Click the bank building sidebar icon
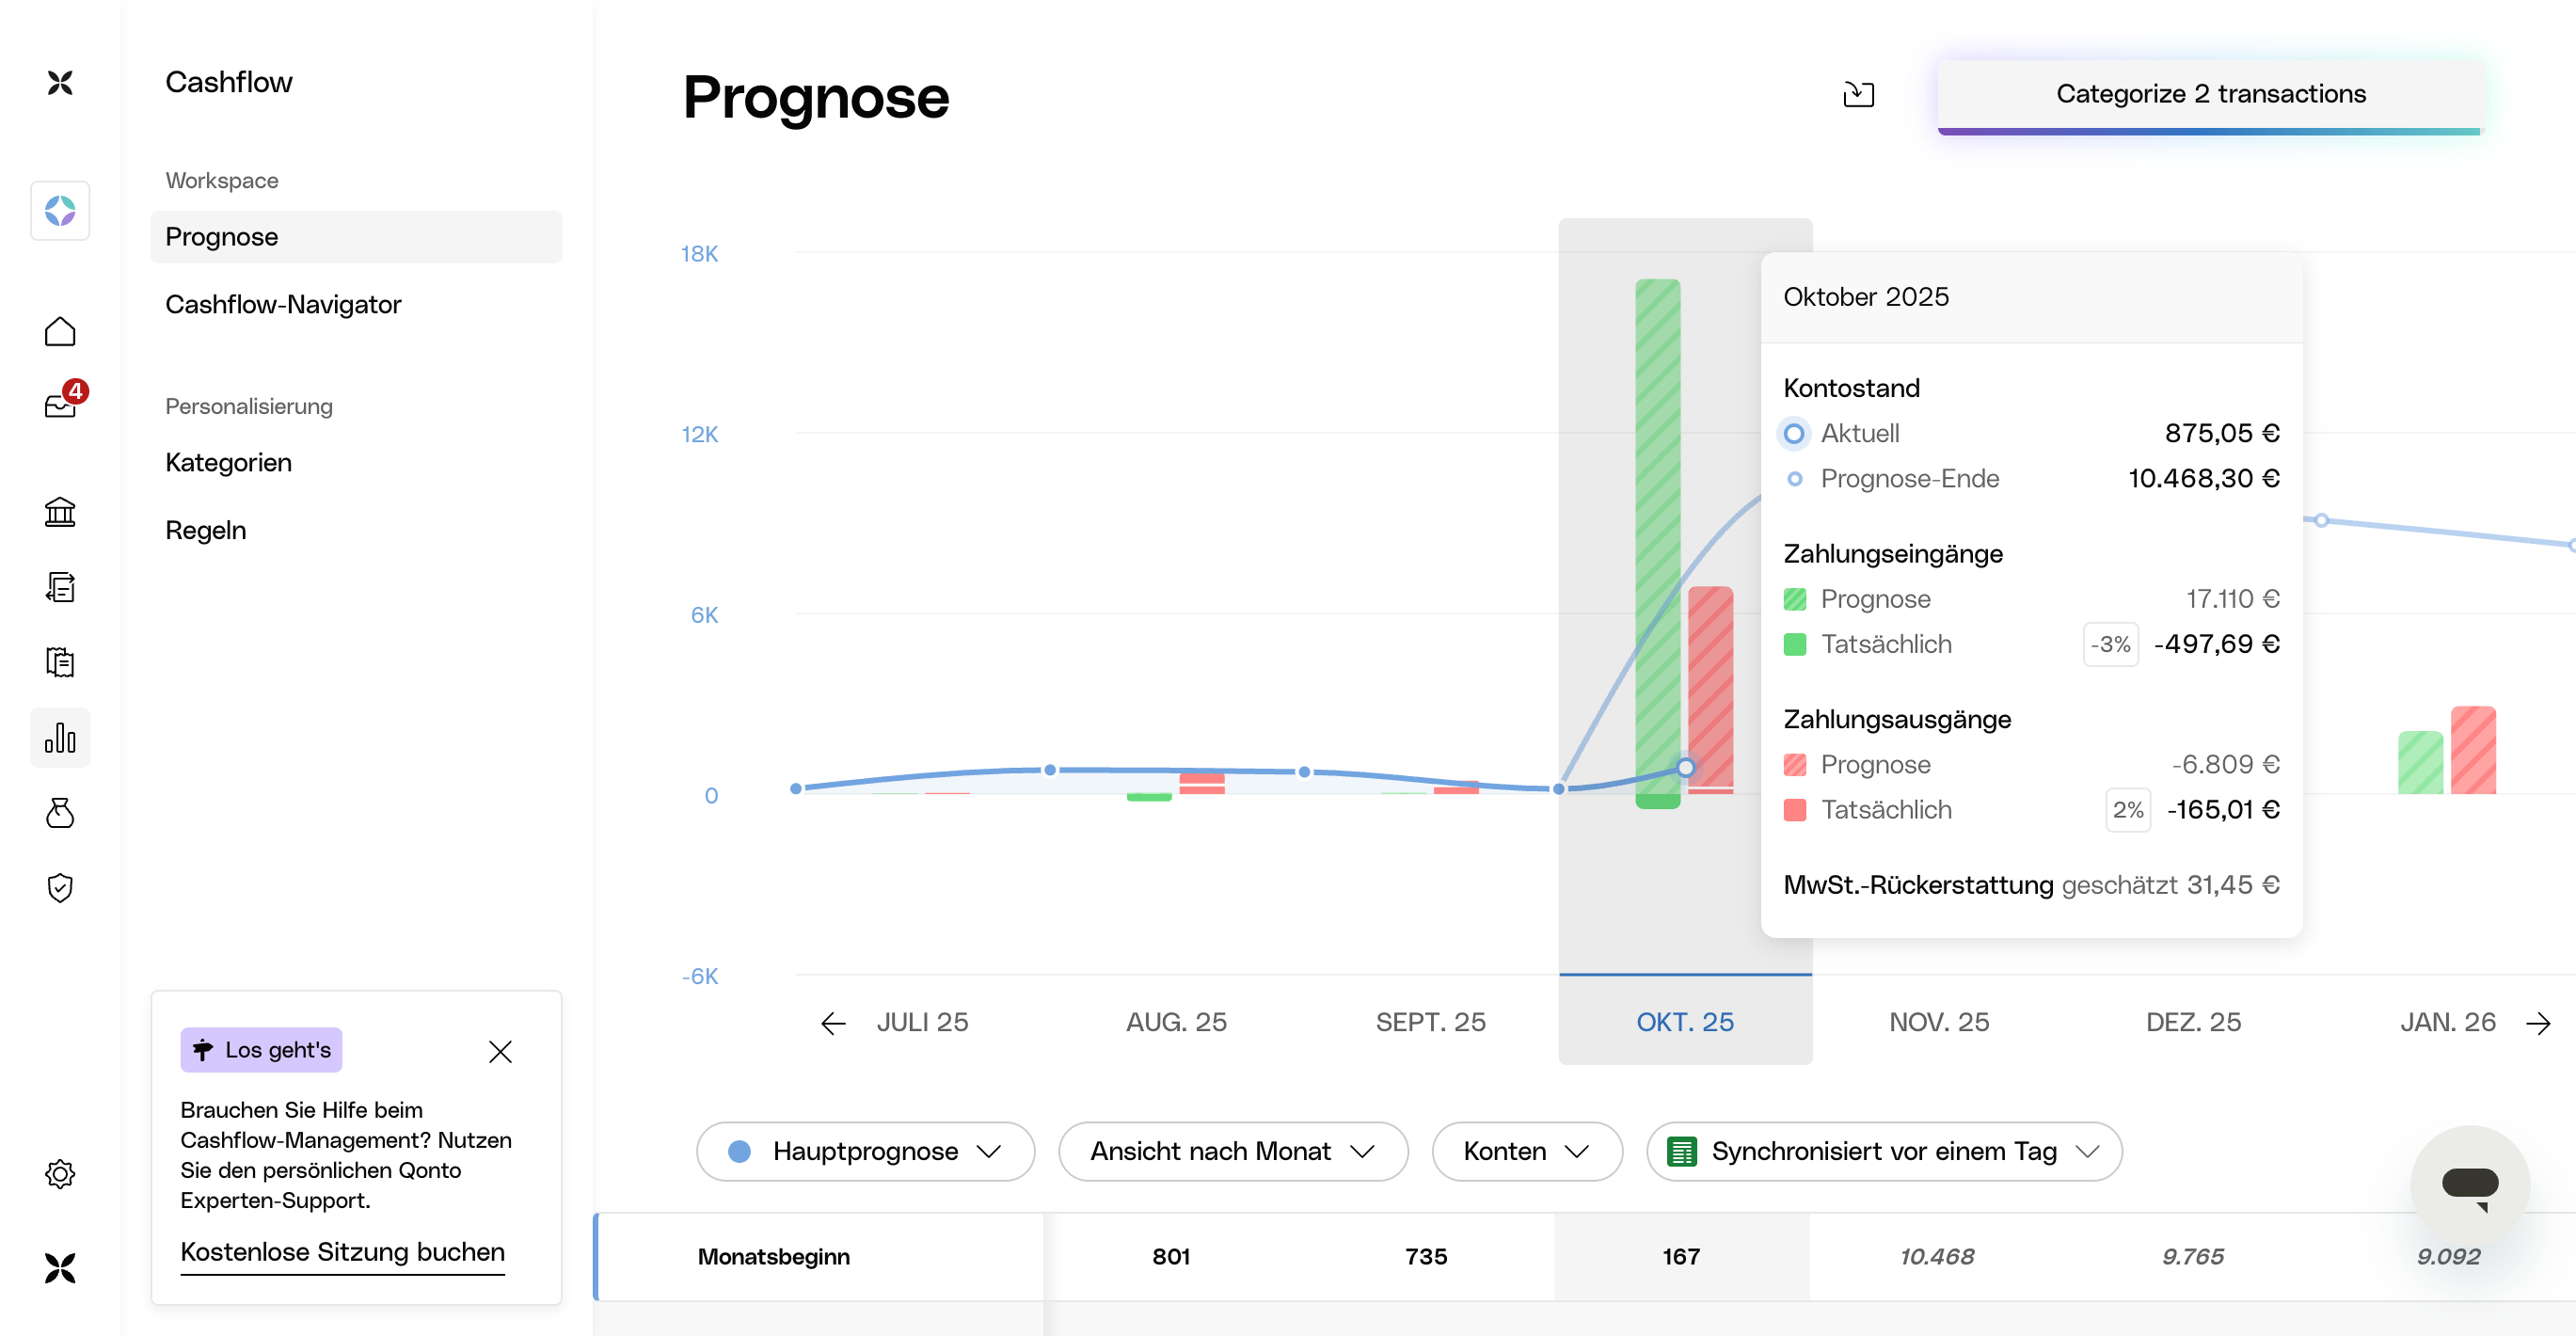 (x=60, y=512)
